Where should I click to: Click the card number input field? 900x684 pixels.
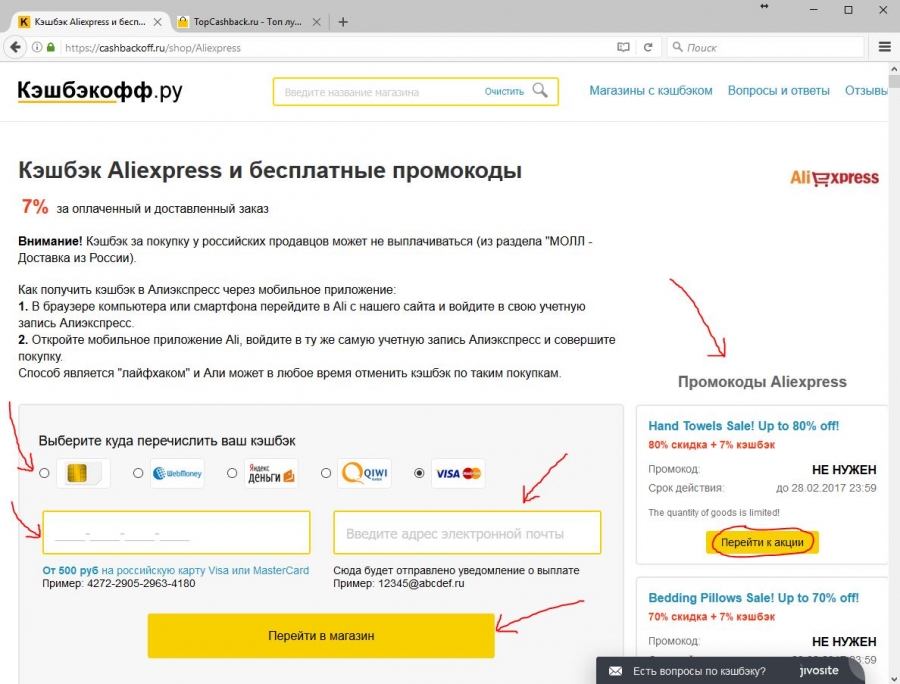tap(176, 533)
